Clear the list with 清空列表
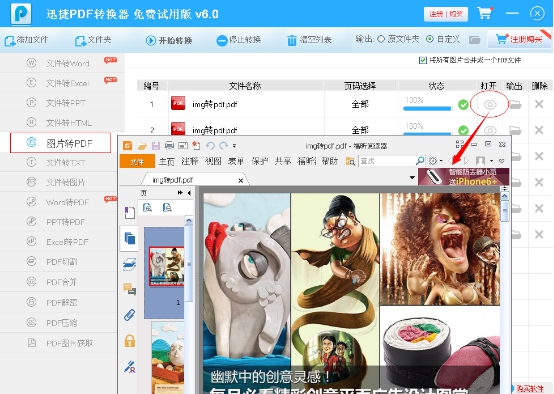The image size is (554, 394). (x=309, y=40)
